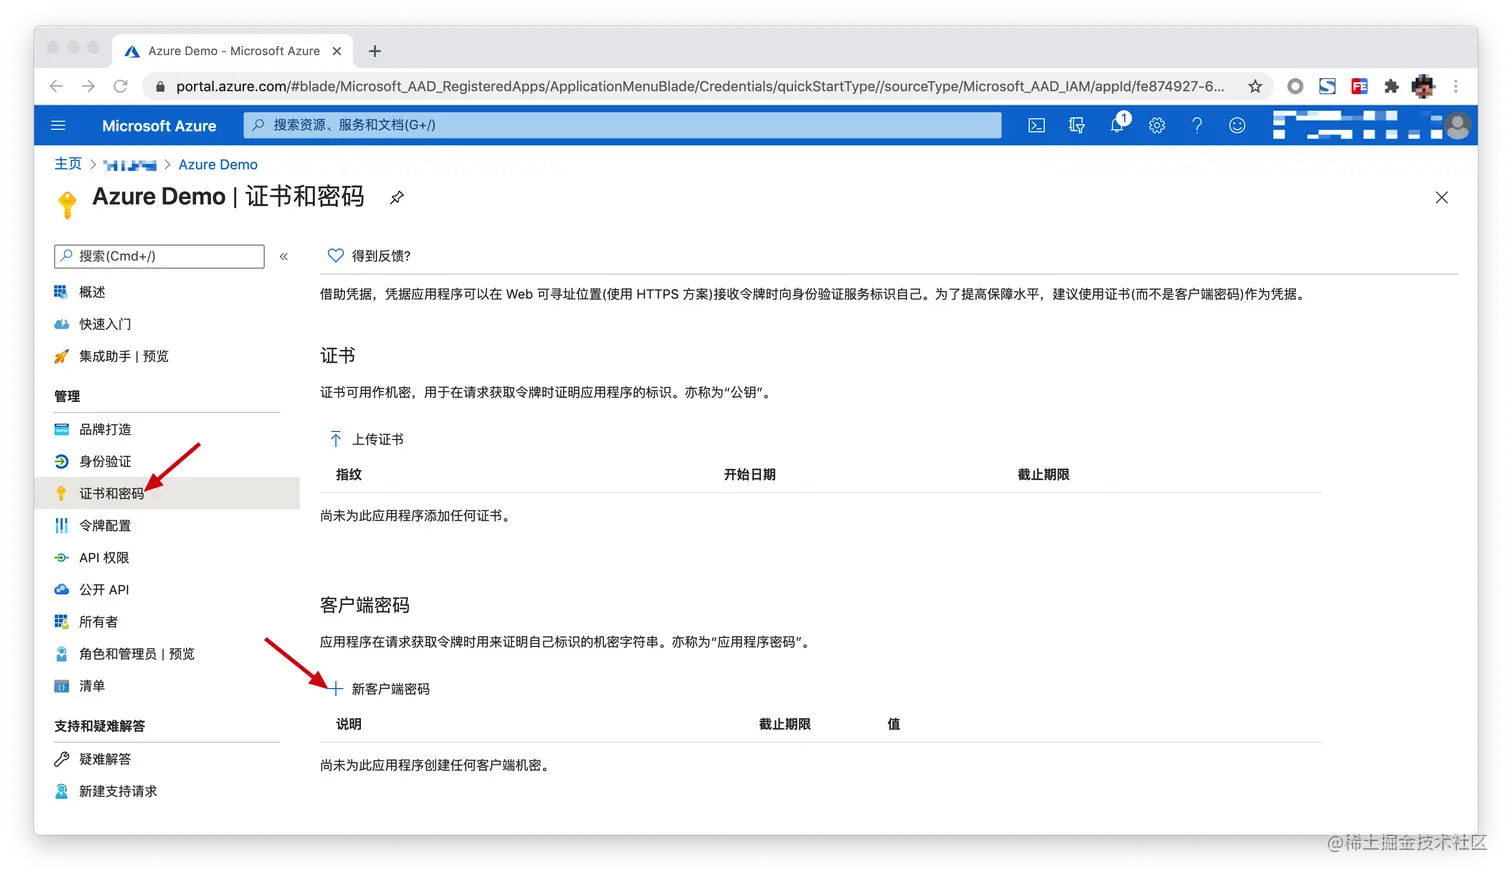Click the Chrome profile avatar icon
1512x877 pixels.
tap(1423, 86)
